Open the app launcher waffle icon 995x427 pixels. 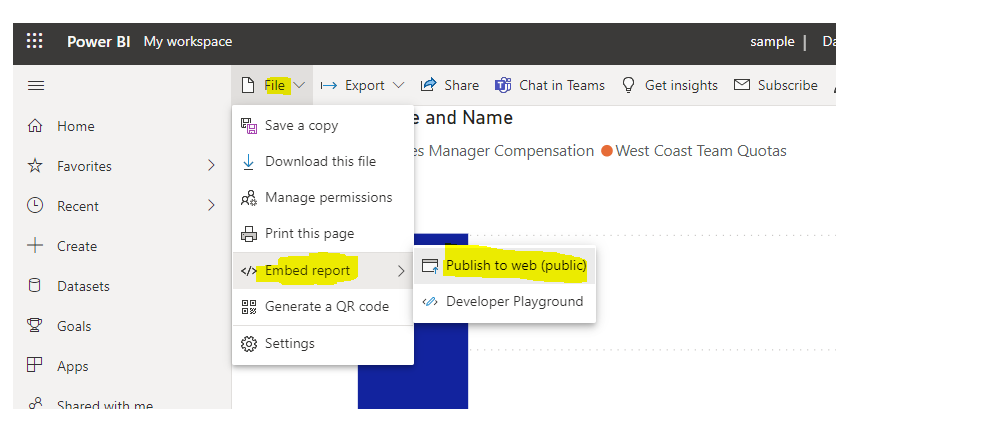(x=35, y=42)
